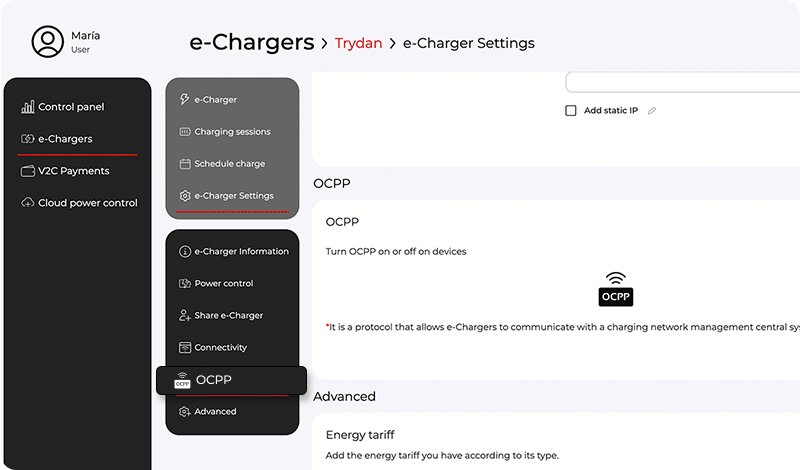
Task: Open V2C Payments section
Action: 73,171
